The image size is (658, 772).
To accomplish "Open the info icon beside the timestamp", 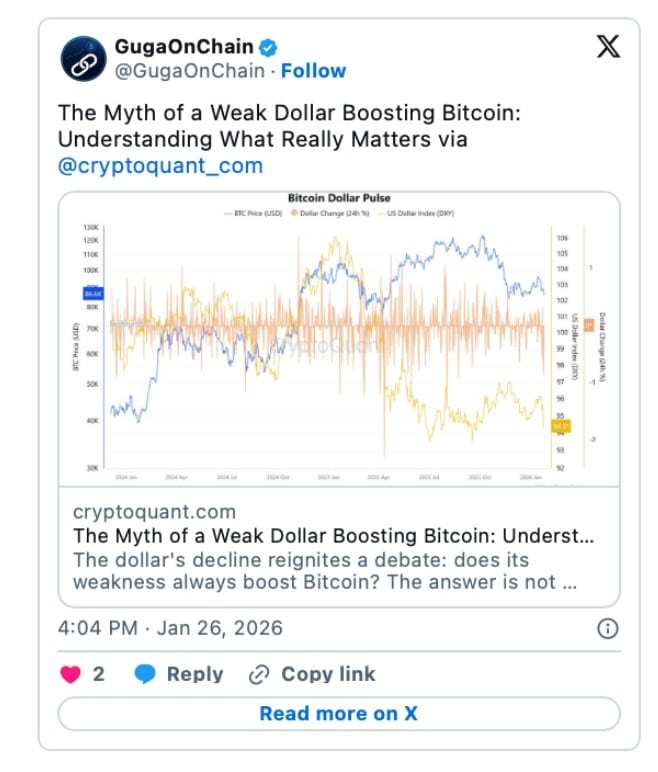I will (x=607, y=628).
